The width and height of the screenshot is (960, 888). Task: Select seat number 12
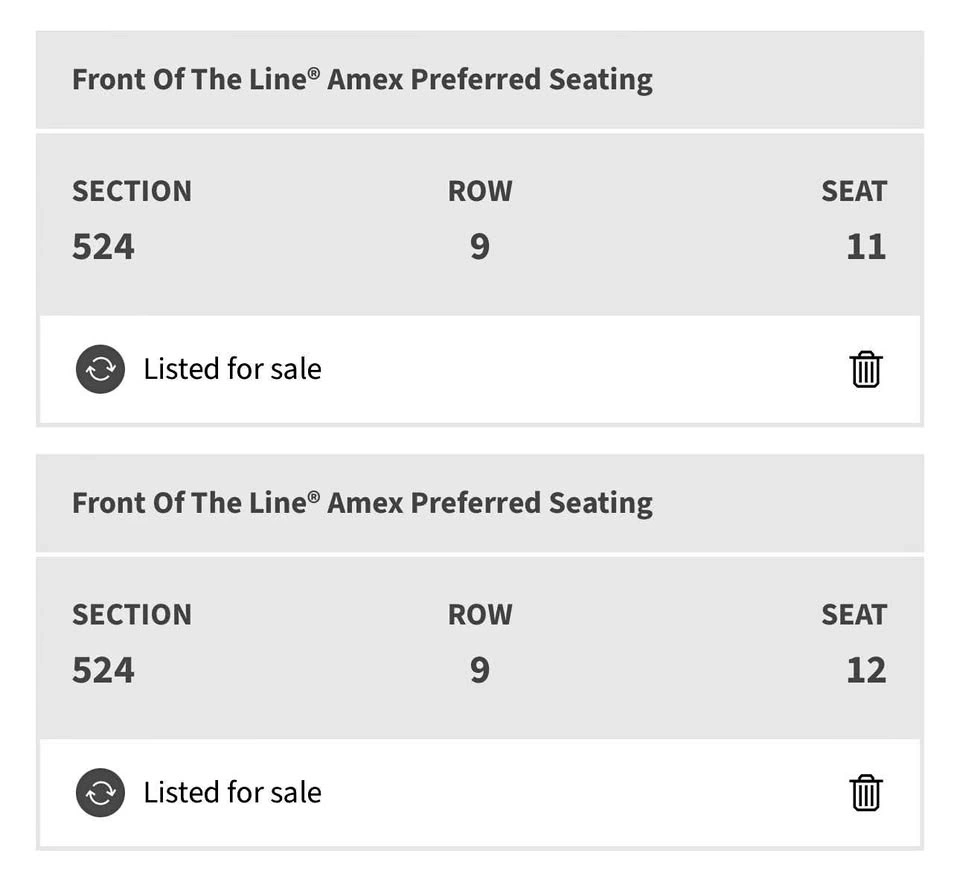(x=866, y=669)
